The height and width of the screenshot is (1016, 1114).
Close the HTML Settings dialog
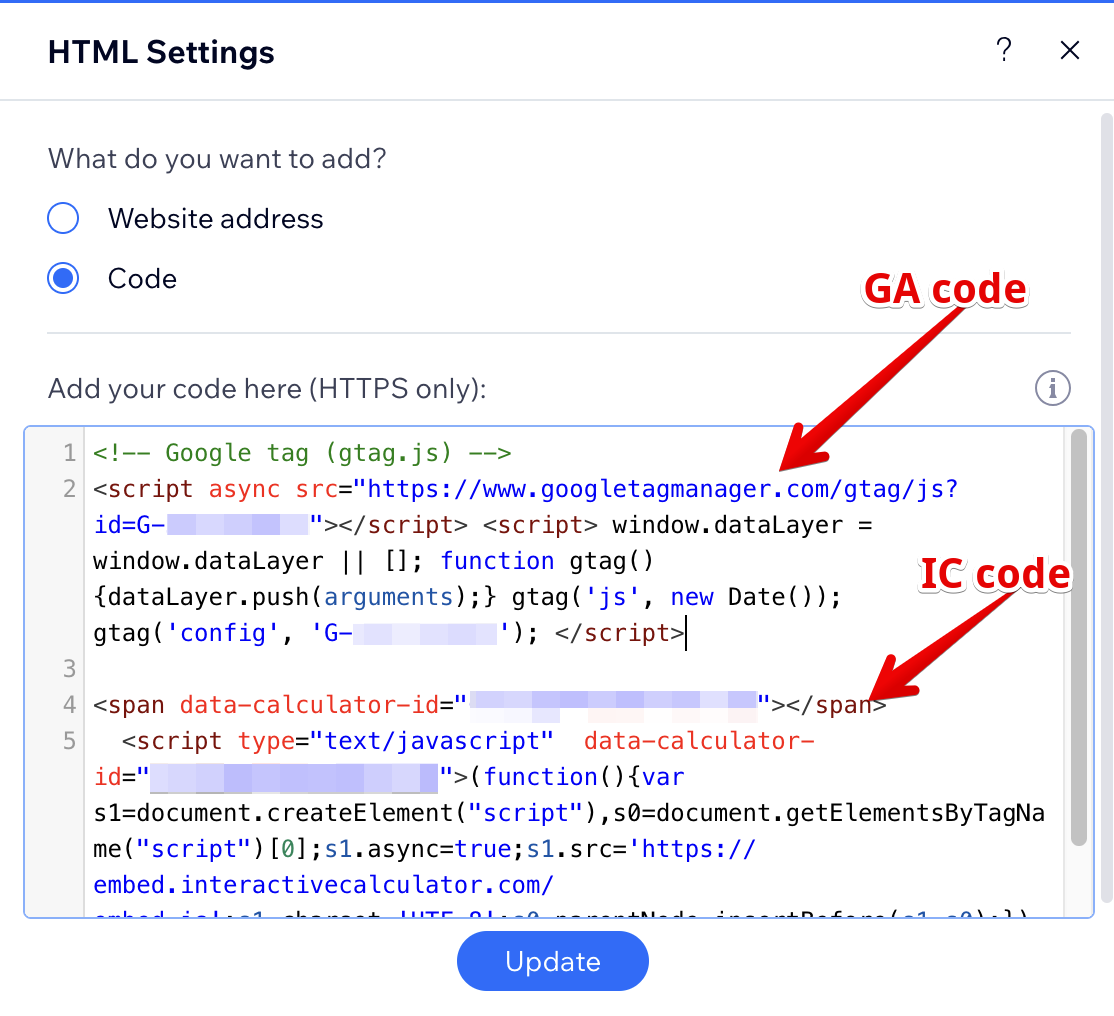pyautogui.click(x=1070, y=50)
